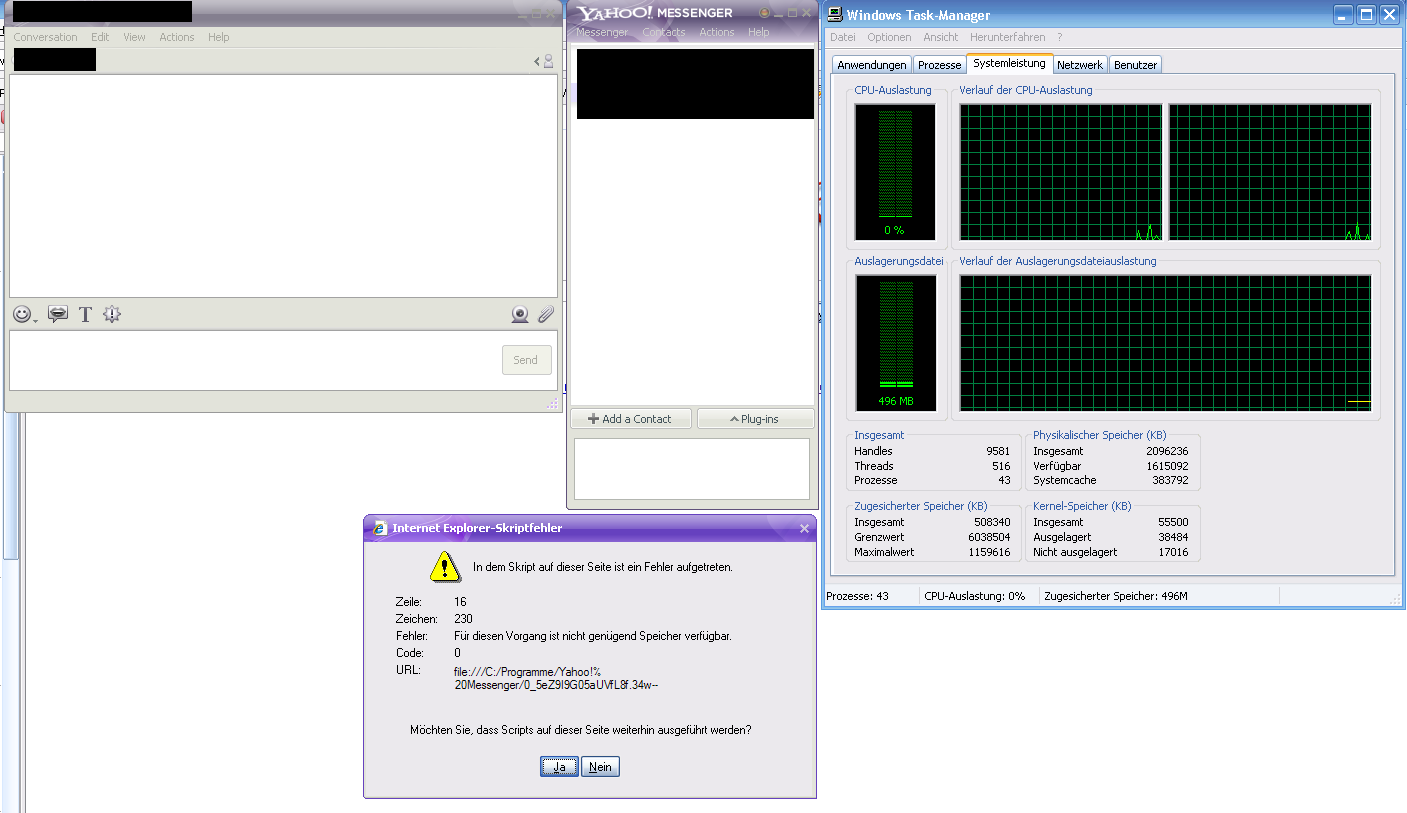1407x813 pixels.
Task: Show contact panel via arrow-person icon
Action: (544, 61)
